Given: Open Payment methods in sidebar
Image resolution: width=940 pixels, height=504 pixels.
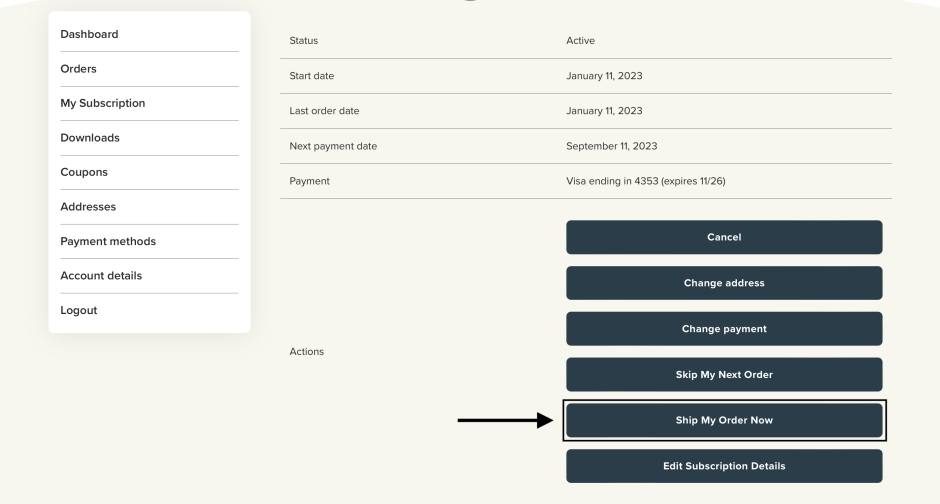Looking at the screenshot, I should tap(108, 241).
